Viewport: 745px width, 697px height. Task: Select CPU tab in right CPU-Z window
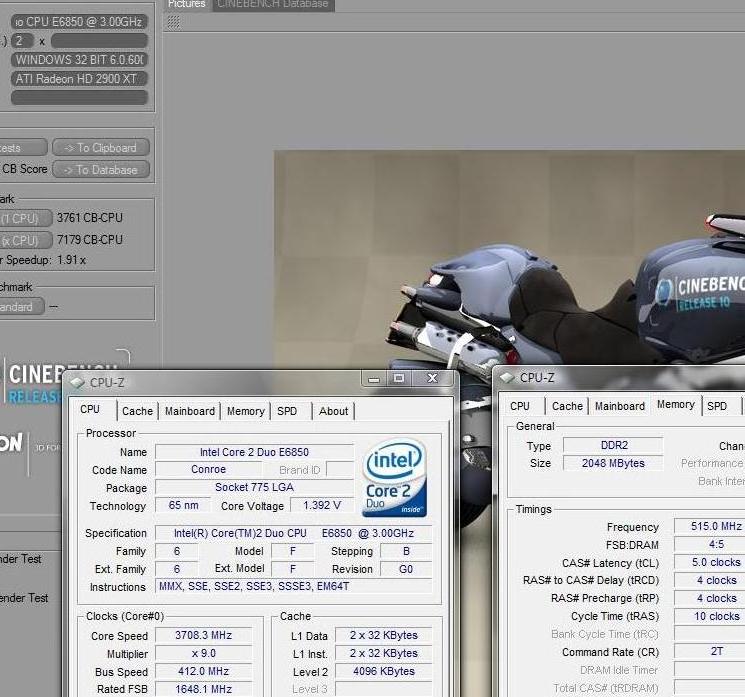click(x=520, y=406)
